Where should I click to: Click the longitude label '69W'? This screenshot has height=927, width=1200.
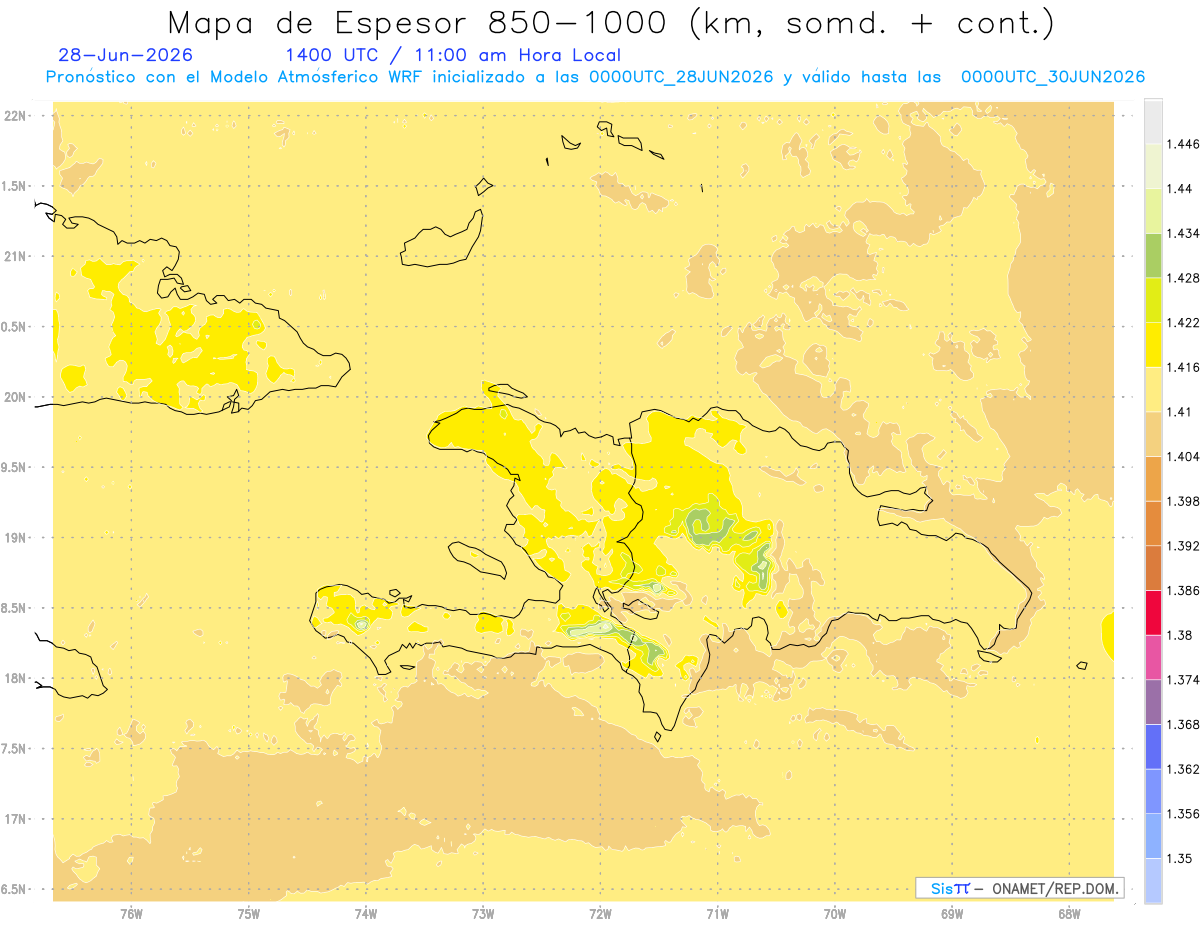[952, 913]
